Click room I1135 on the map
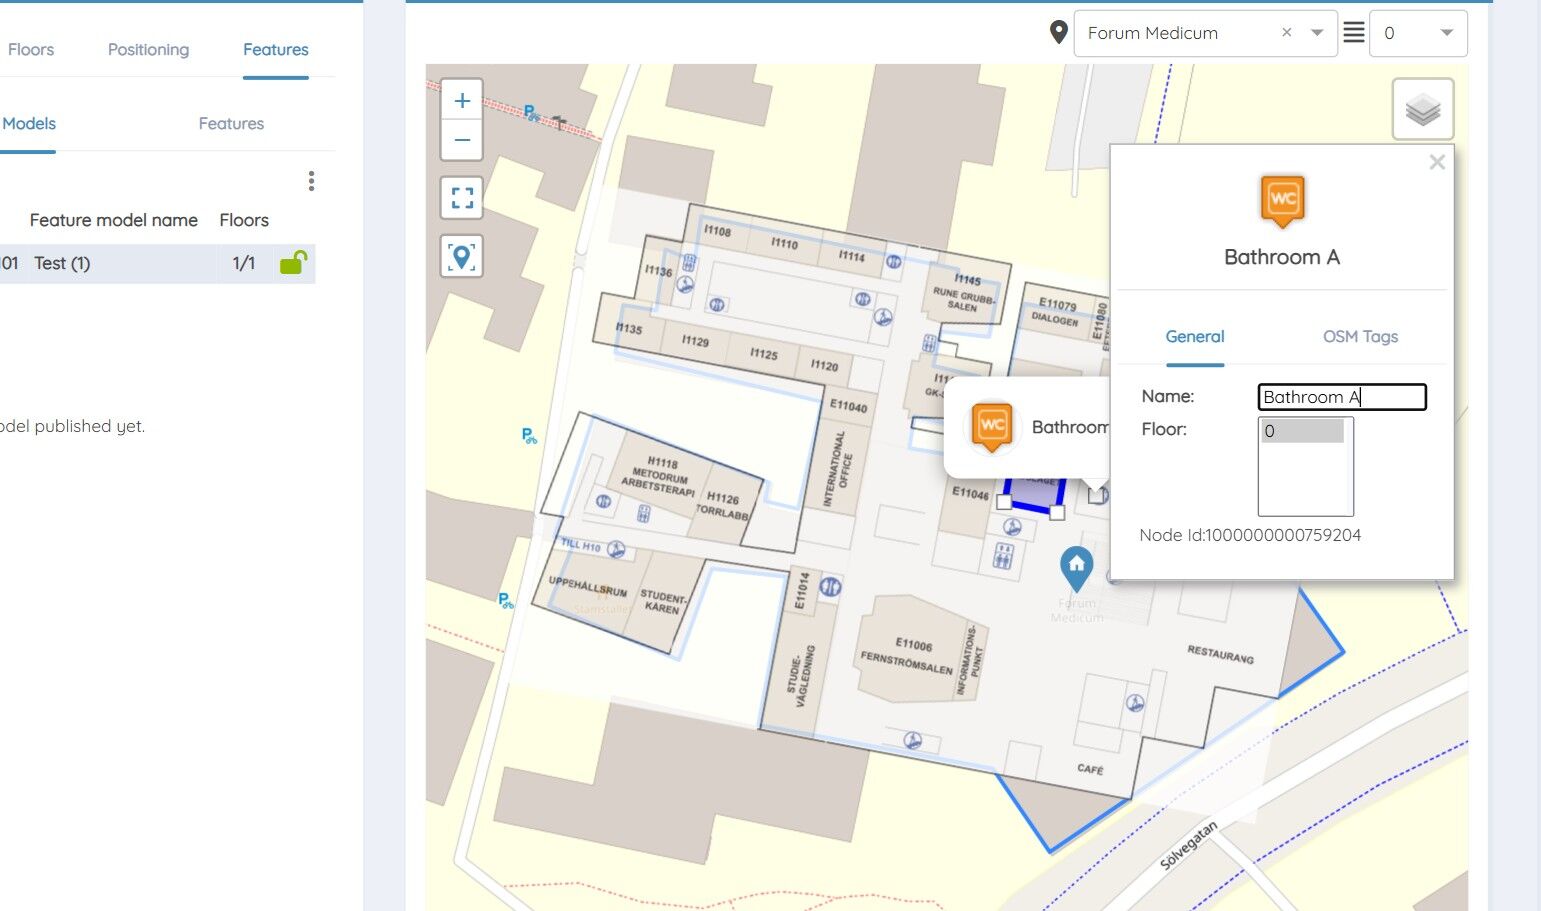Image resolution: width=1541 pixels, height=911 pixels. 629,328
